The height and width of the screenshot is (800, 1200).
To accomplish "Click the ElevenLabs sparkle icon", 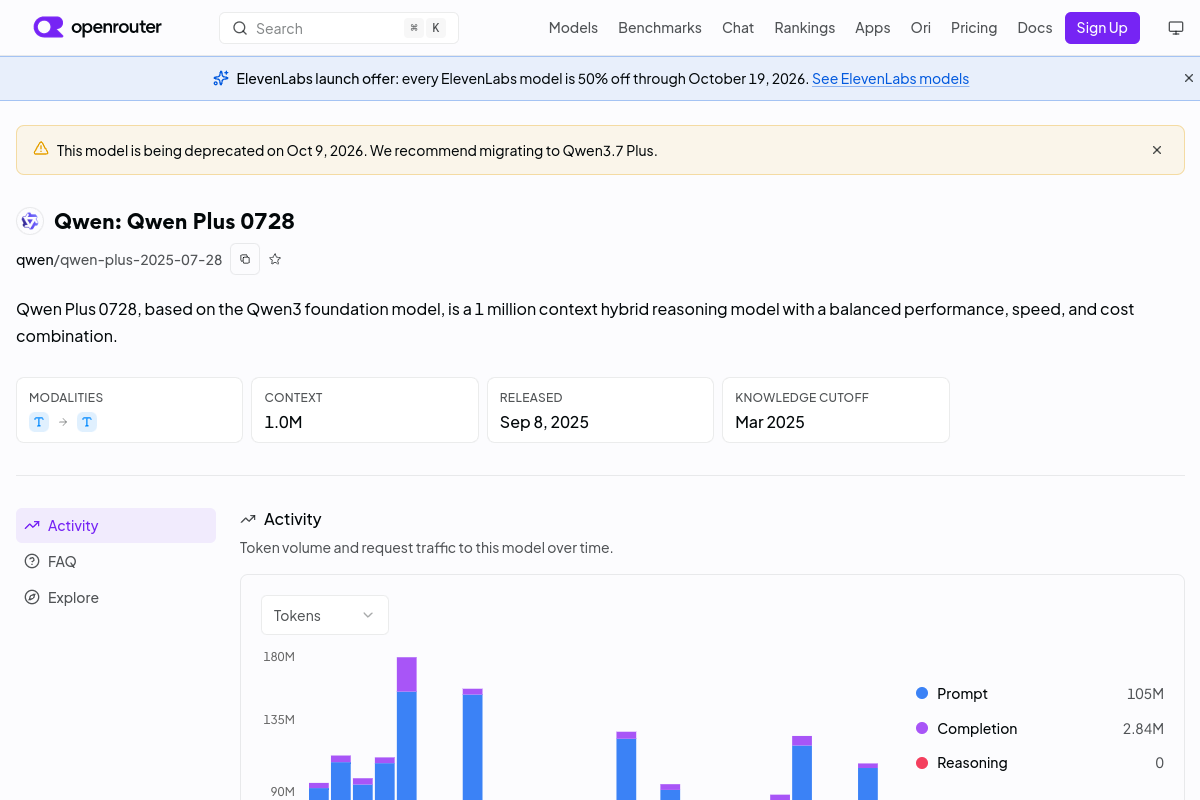I will pos(221,78).
